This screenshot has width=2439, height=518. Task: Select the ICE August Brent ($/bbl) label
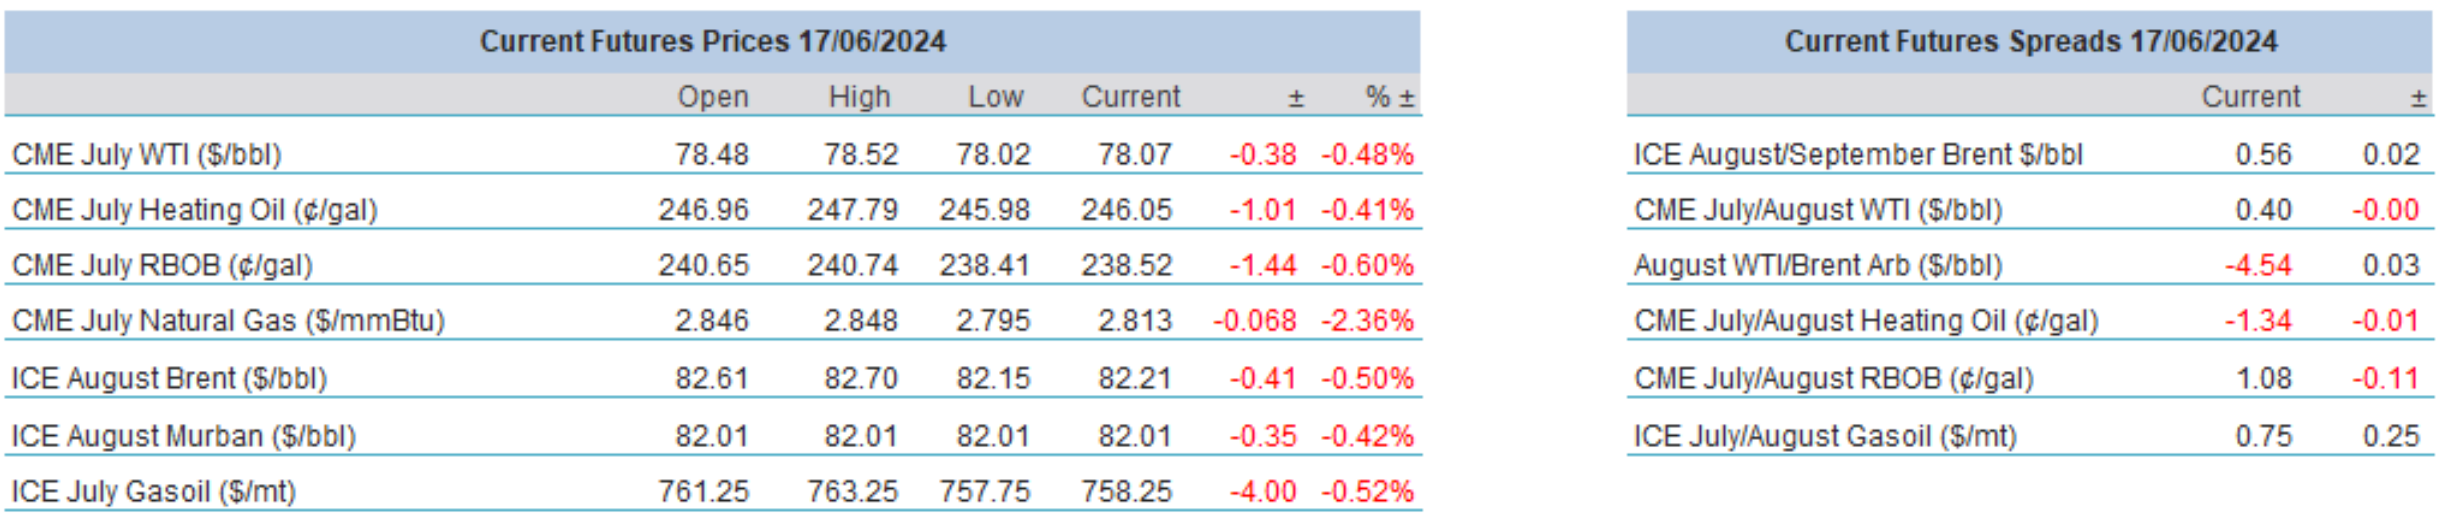[x=169, y=378]
